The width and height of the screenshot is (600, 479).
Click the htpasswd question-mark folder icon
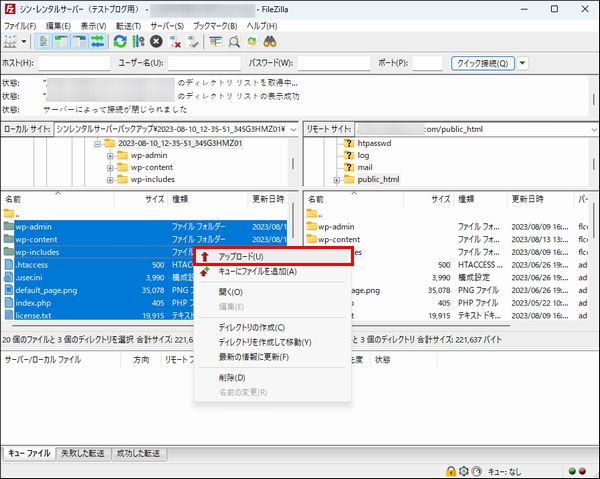(348, 143)
